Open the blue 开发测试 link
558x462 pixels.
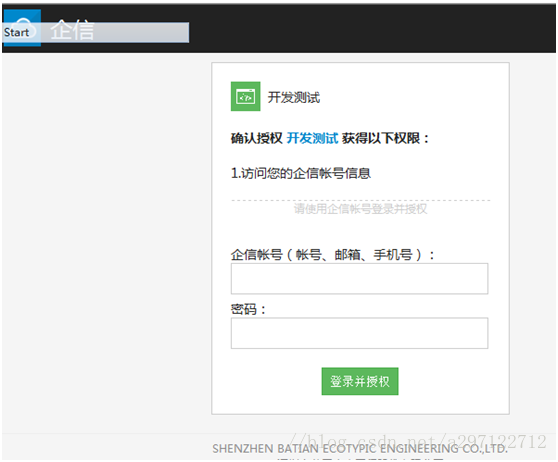coord(312,138)
